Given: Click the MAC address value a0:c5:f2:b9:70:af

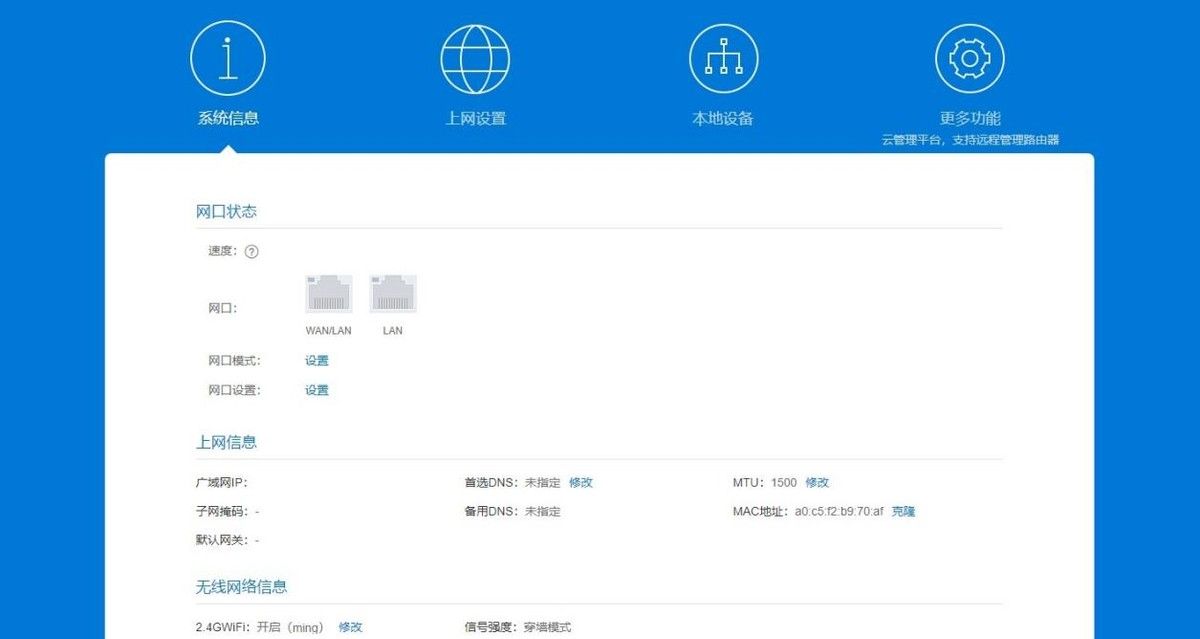Looking at the screenshot, I should point(838,512).
